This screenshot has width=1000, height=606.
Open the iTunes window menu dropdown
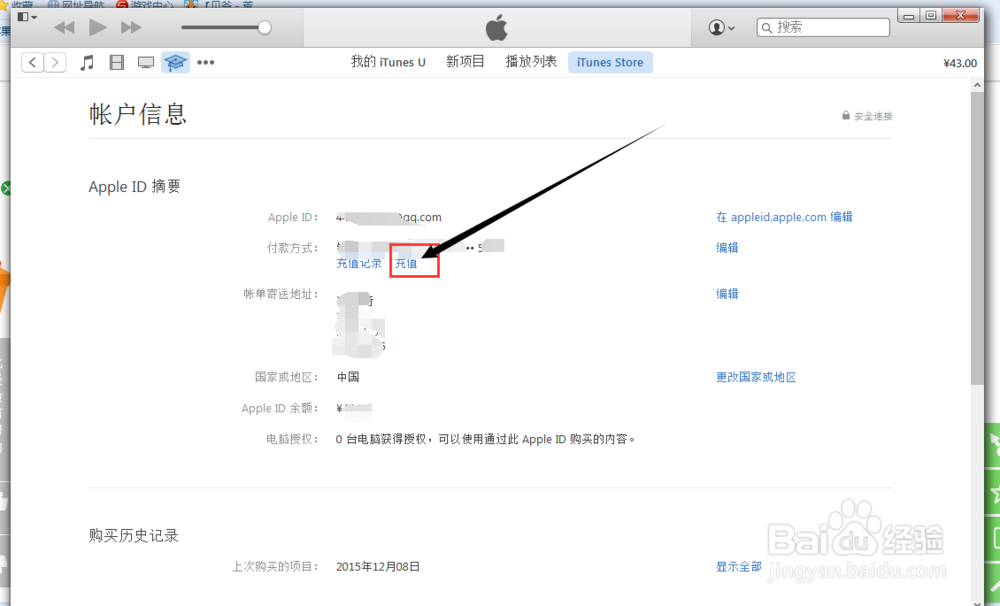pyautogui.click(x=27, y=17)
